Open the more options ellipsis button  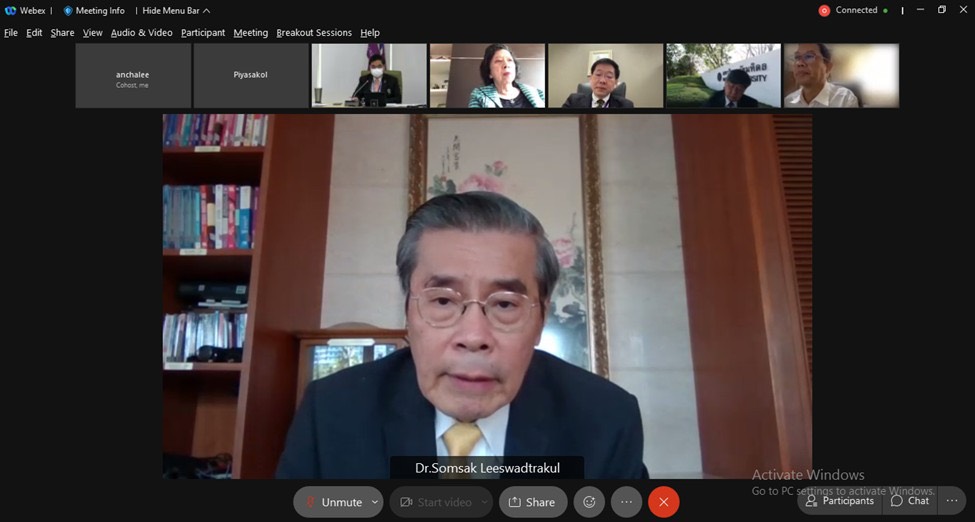pyautogui.click(x=626, y=502)
